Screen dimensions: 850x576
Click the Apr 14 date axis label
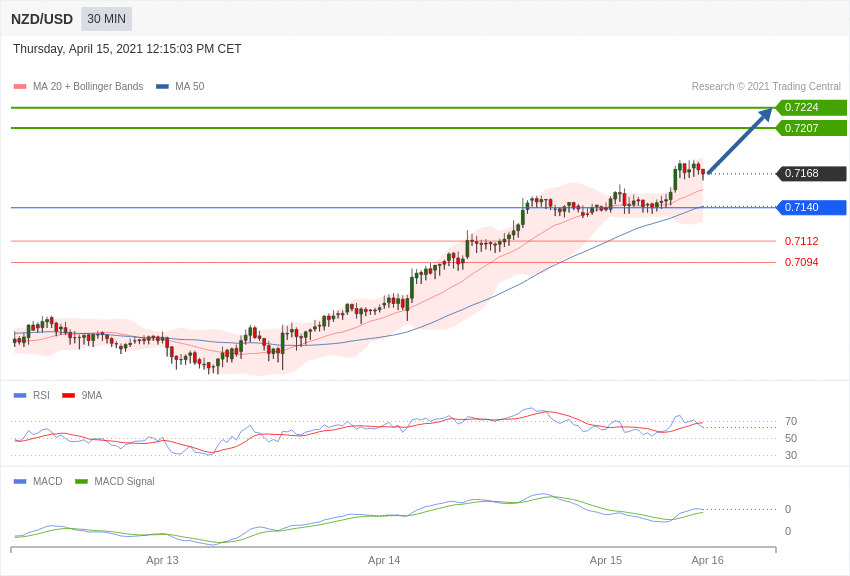point(384,560)
